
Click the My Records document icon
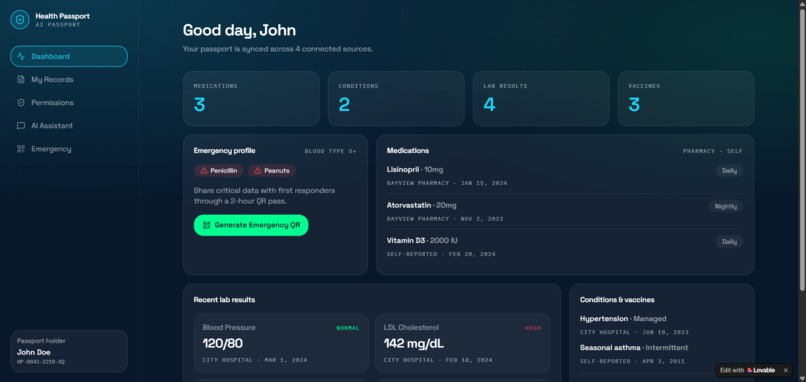click(21, 80)
